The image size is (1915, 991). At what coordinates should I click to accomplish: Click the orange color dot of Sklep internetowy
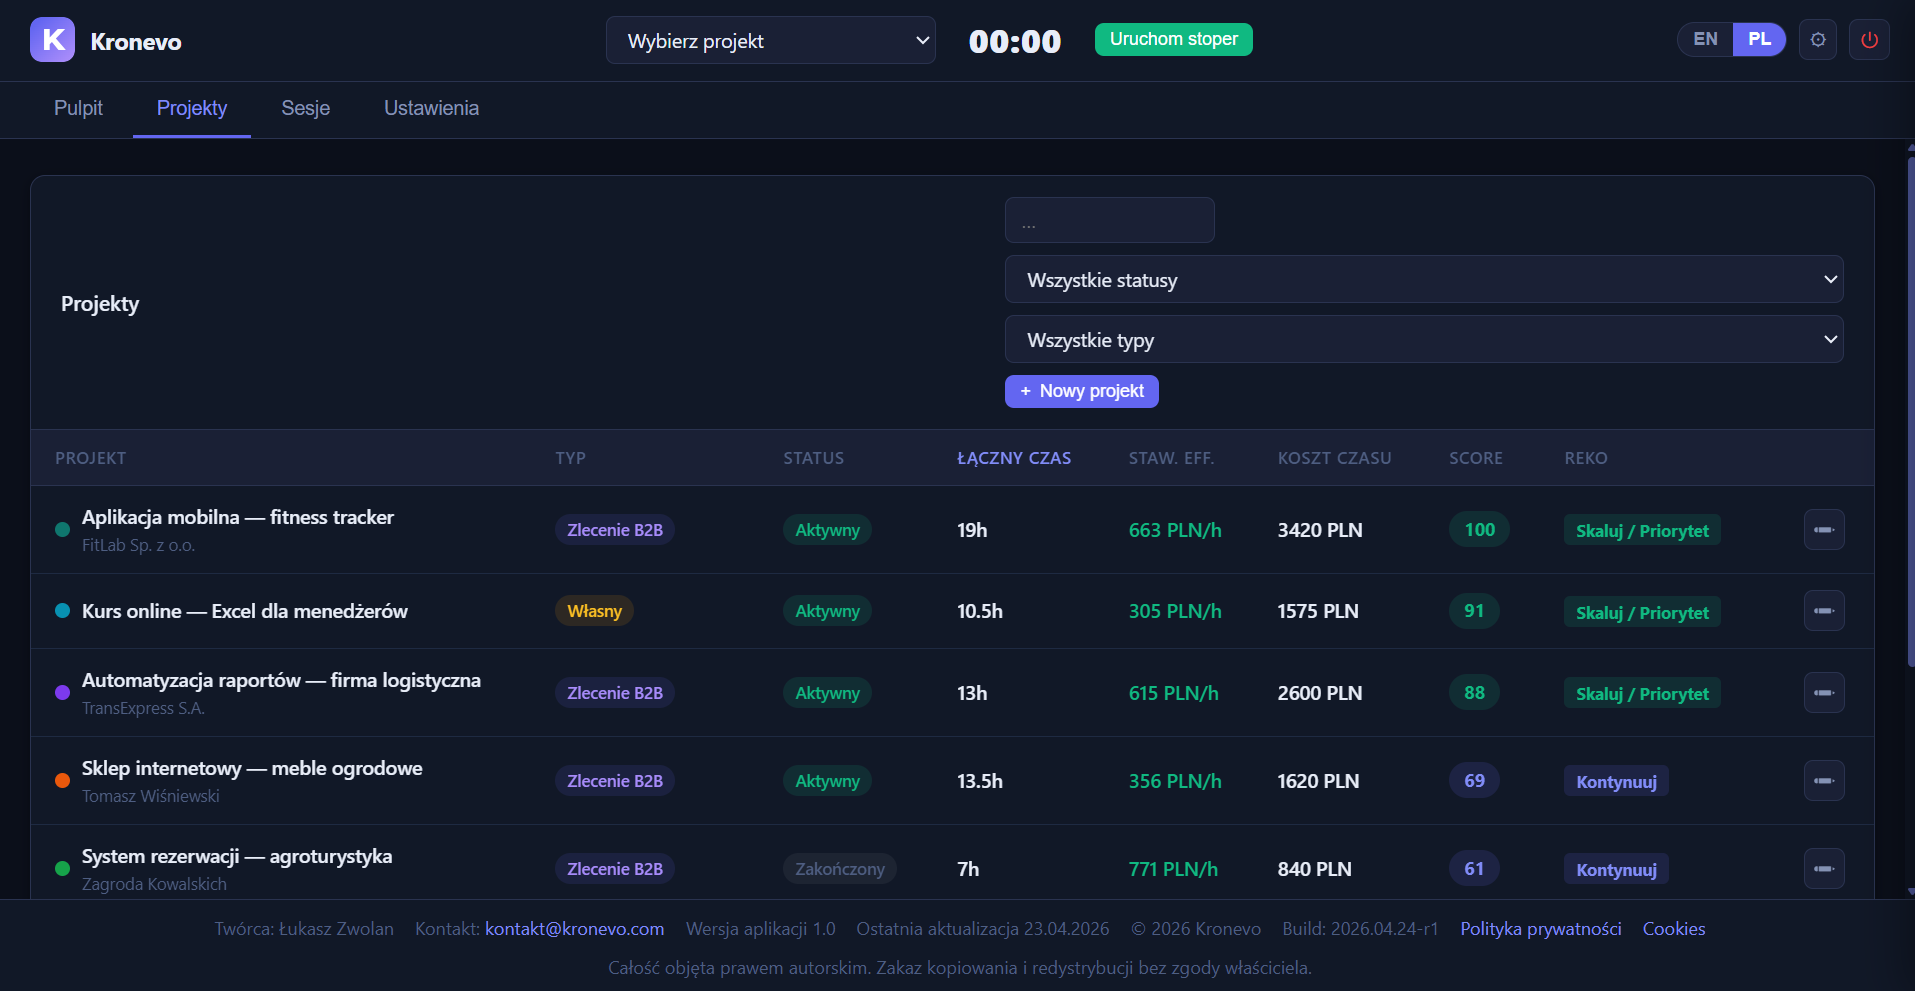[62, 781]
